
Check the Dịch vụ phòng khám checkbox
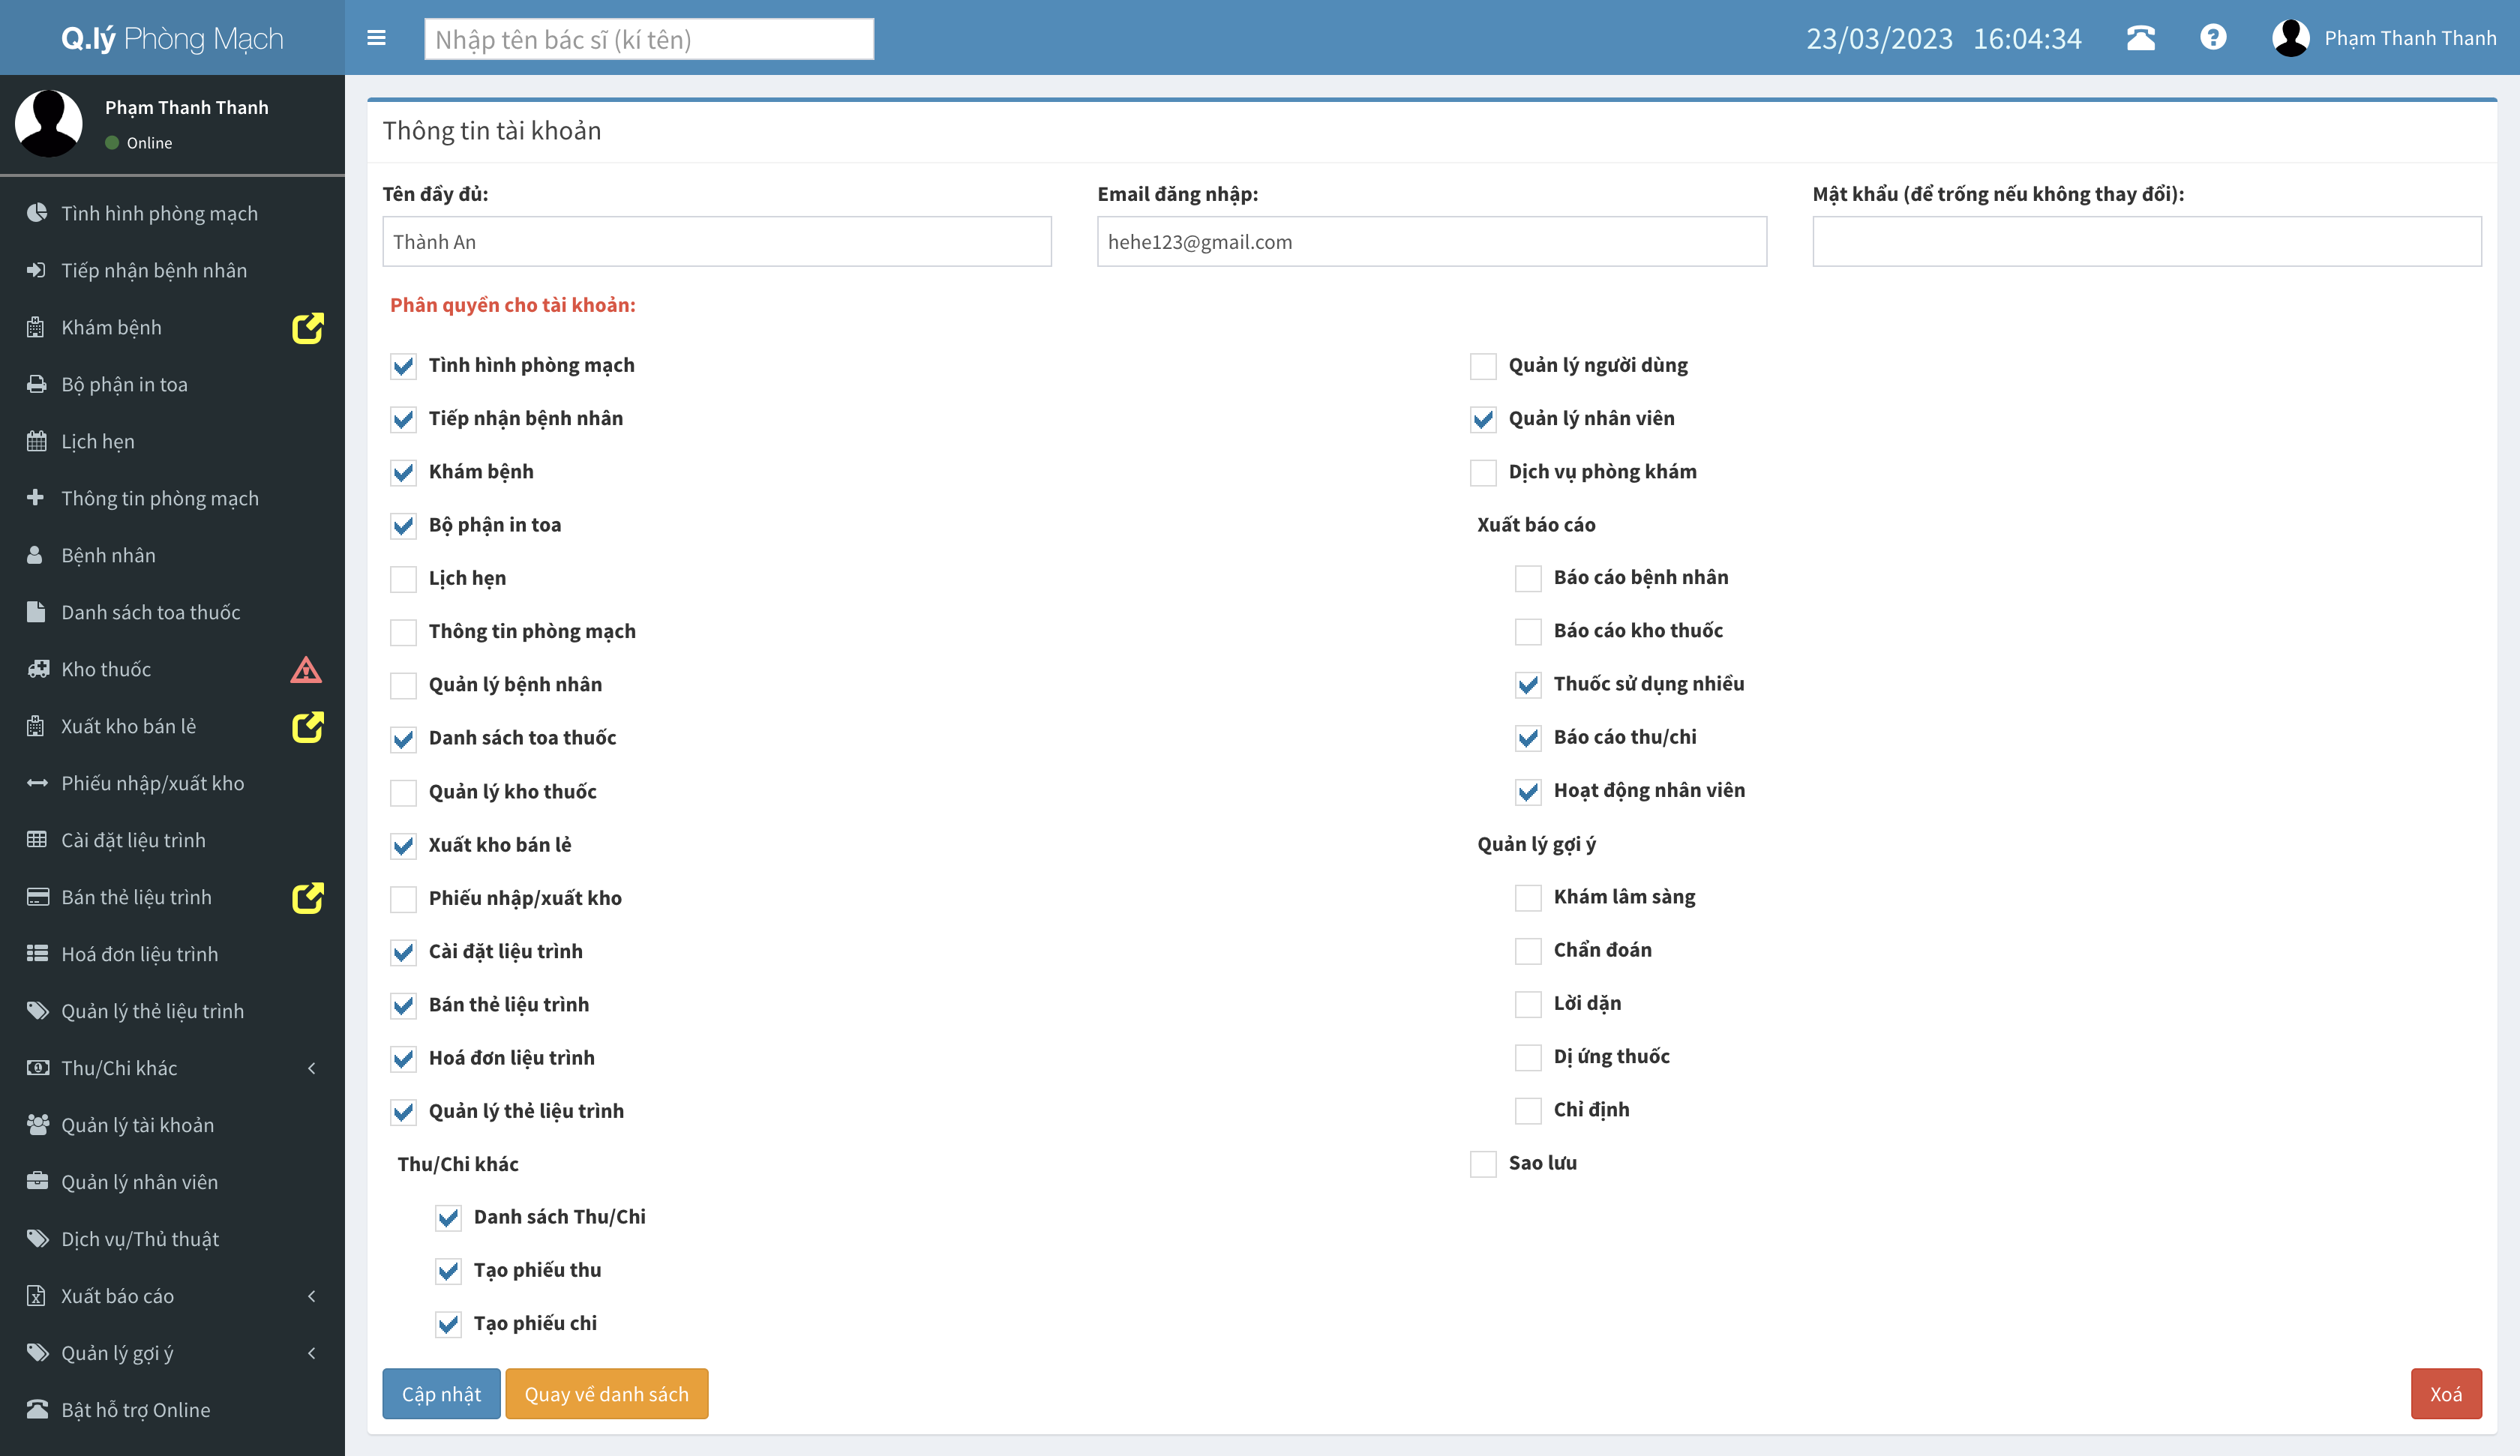click(x=1483, y=472)
